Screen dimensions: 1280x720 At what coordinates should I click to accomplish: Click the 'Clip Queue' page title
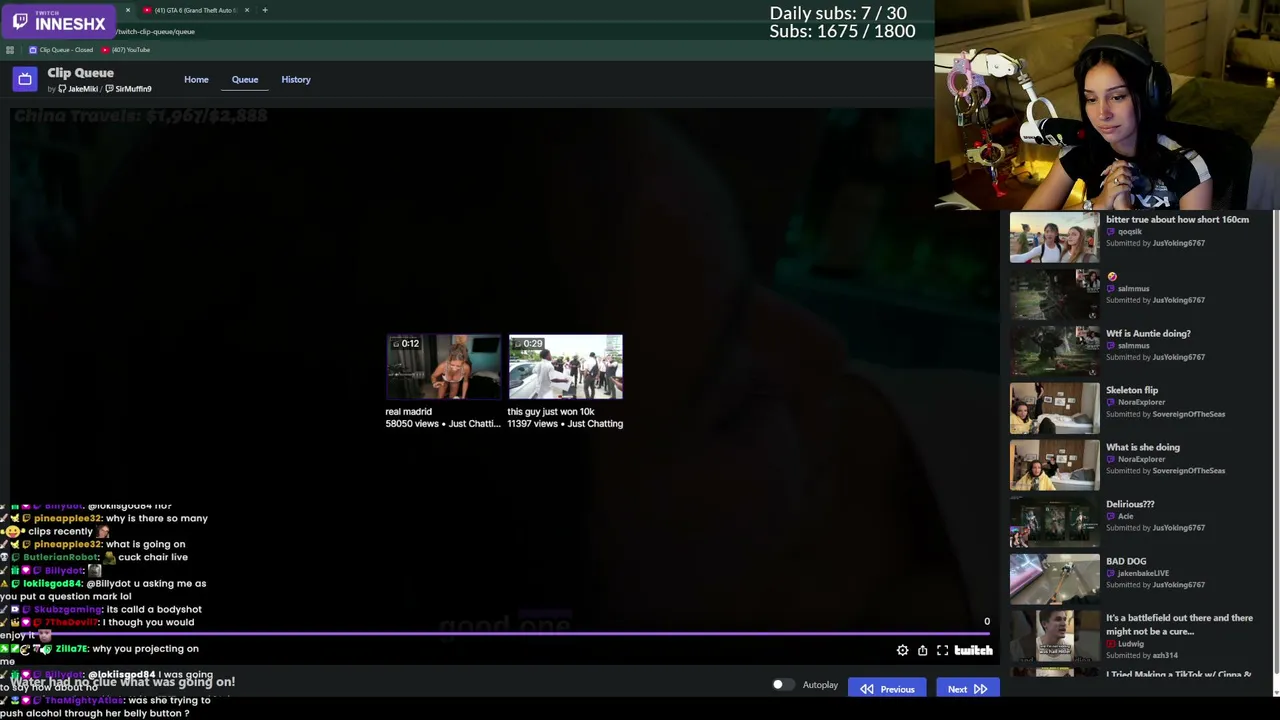click(x=80, y=73)
